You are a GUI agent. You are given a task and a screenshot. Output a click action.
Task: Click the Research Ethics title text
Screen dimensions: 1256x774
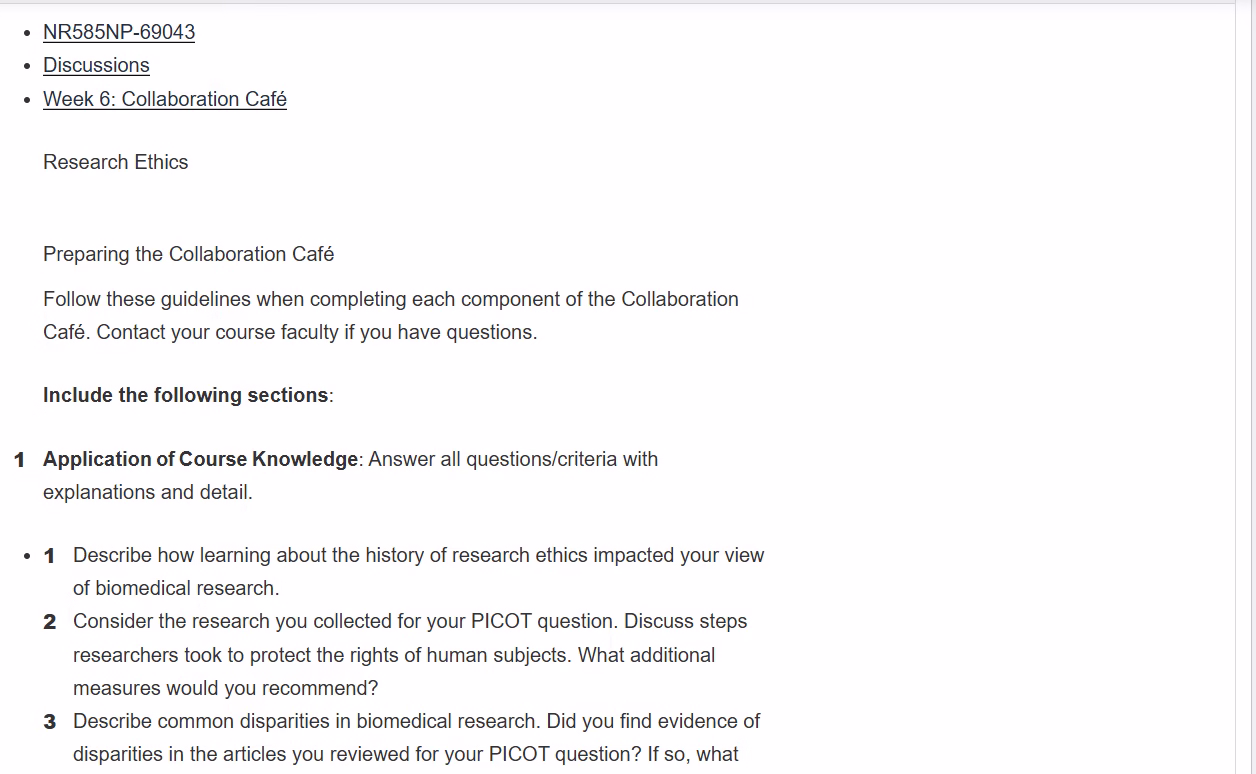[x=116, y=162]
